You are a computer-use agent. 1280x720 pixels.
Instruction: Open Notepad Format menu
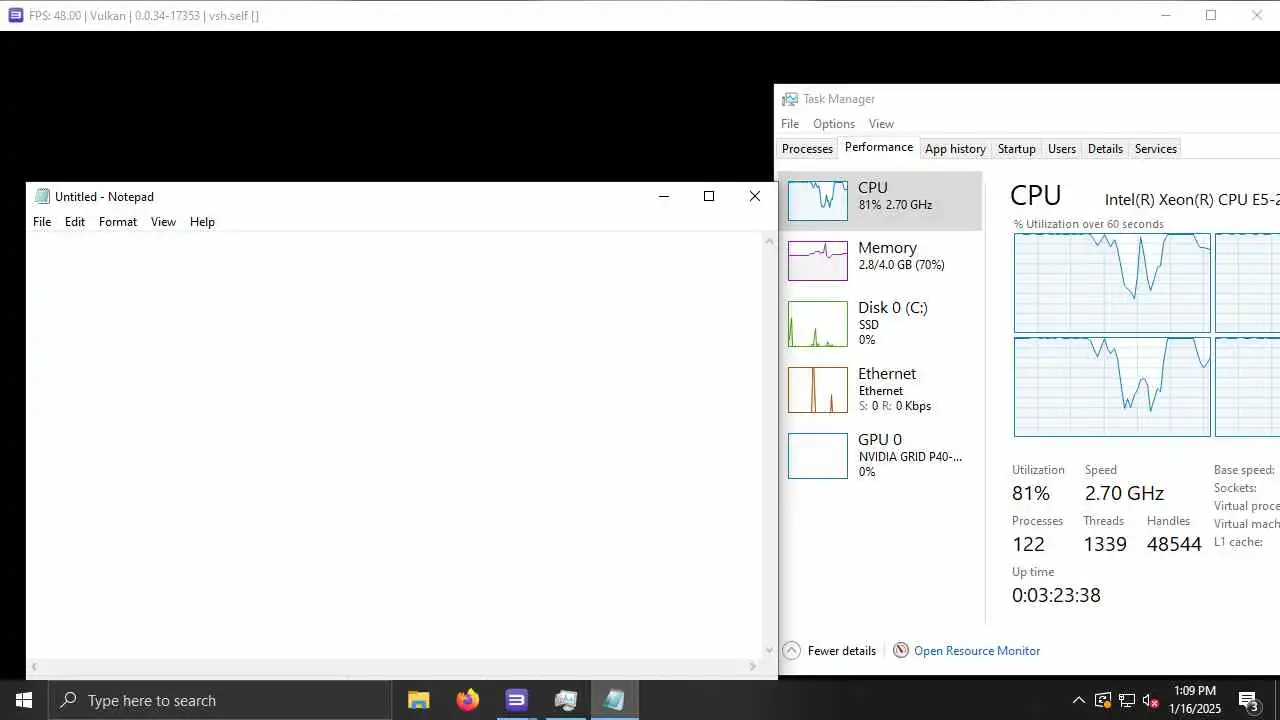pos(118,222)
